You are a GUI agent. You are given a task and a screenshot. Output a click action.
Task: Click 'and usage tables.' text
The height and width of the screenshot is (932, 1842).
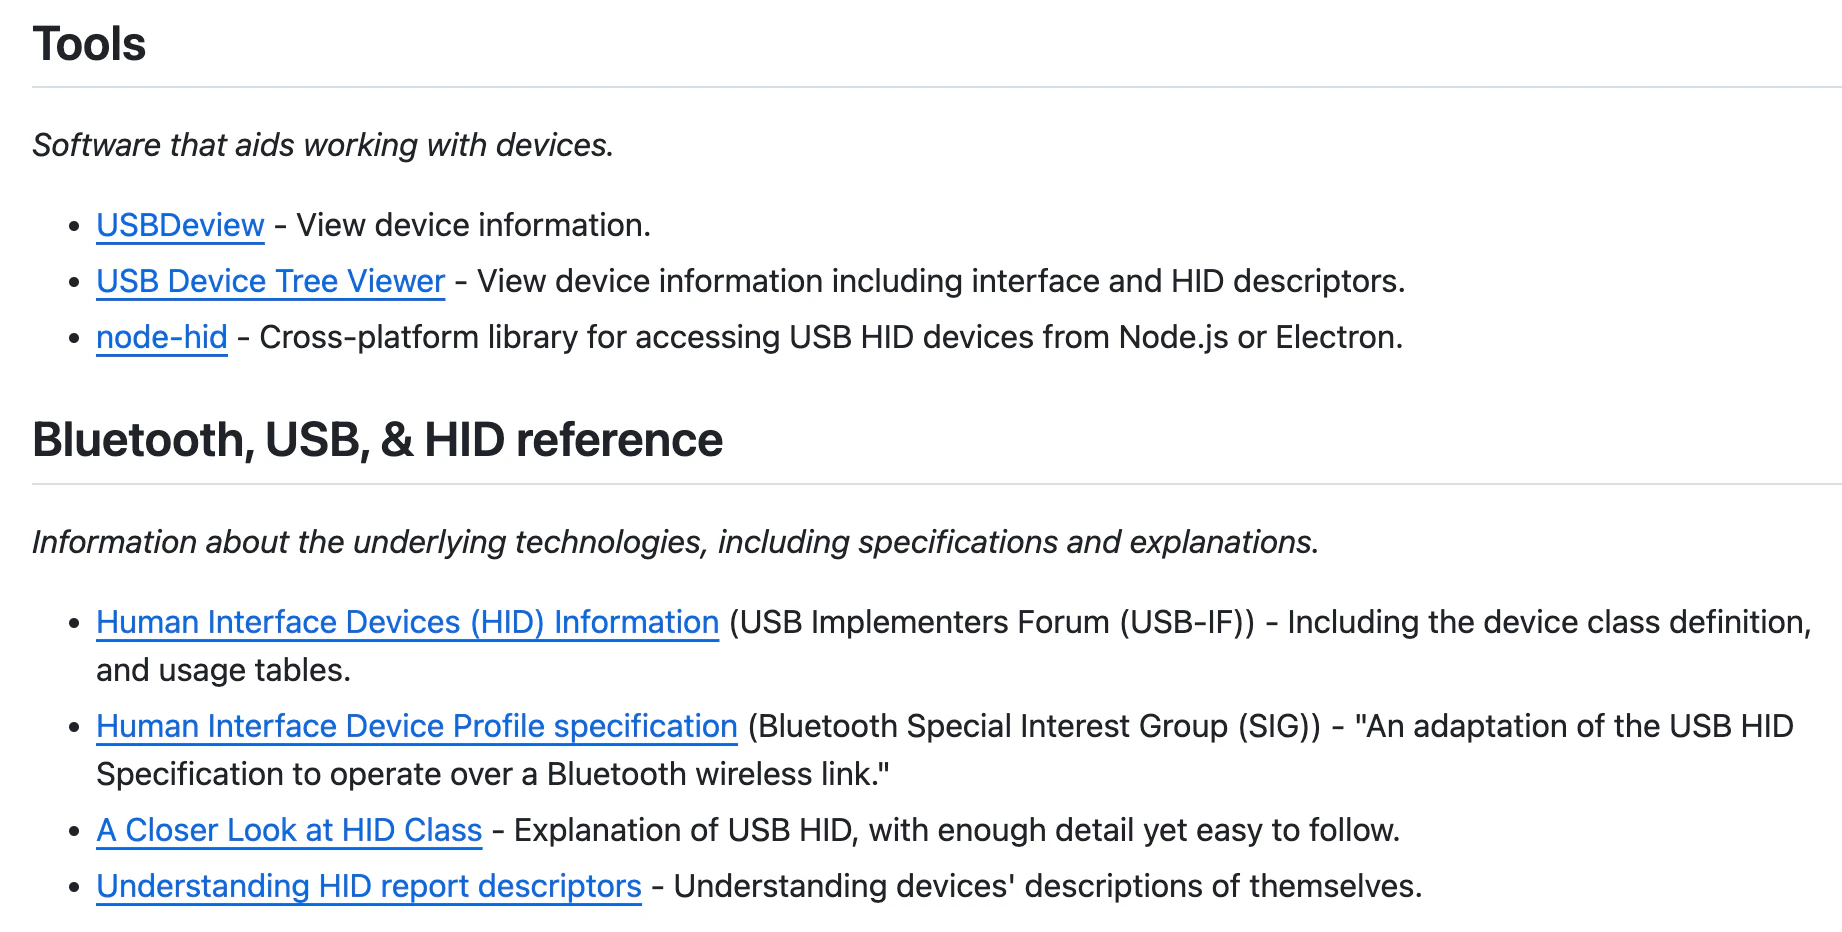click(224, 670)
